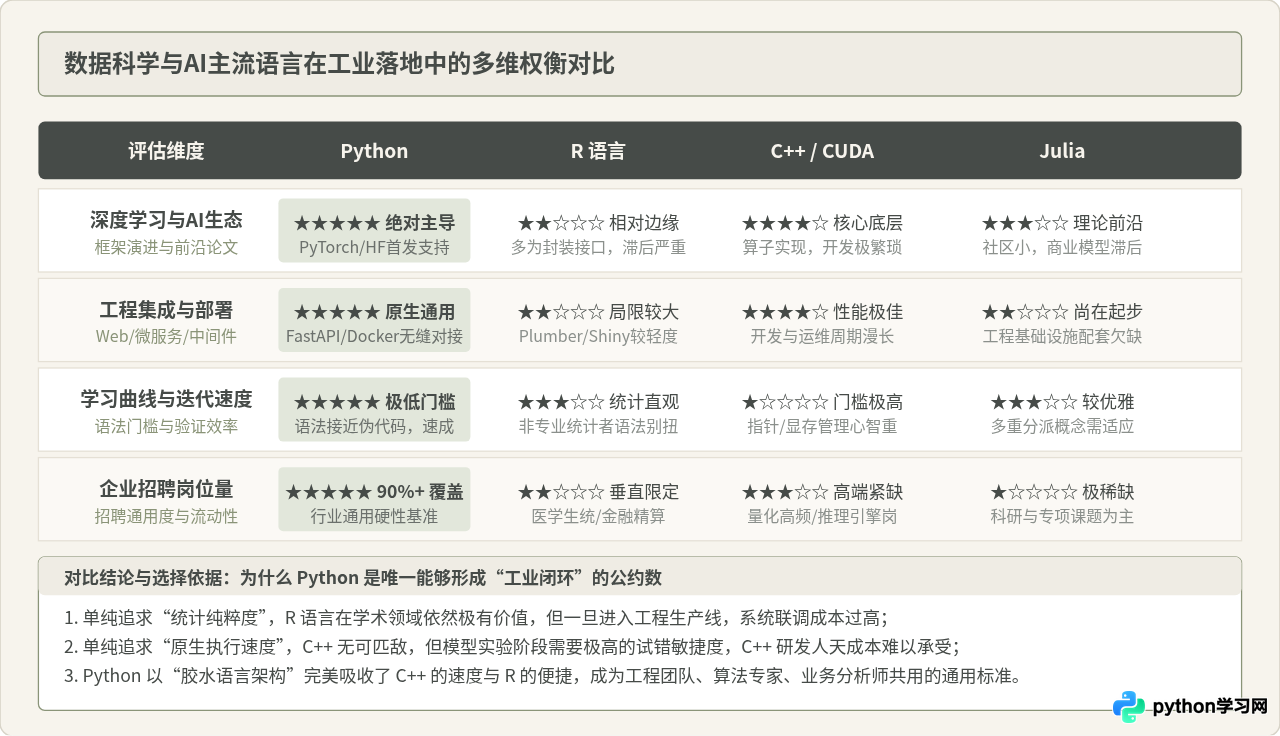Select the text "PyTorch/HF首发支持"

click(374, 247)
